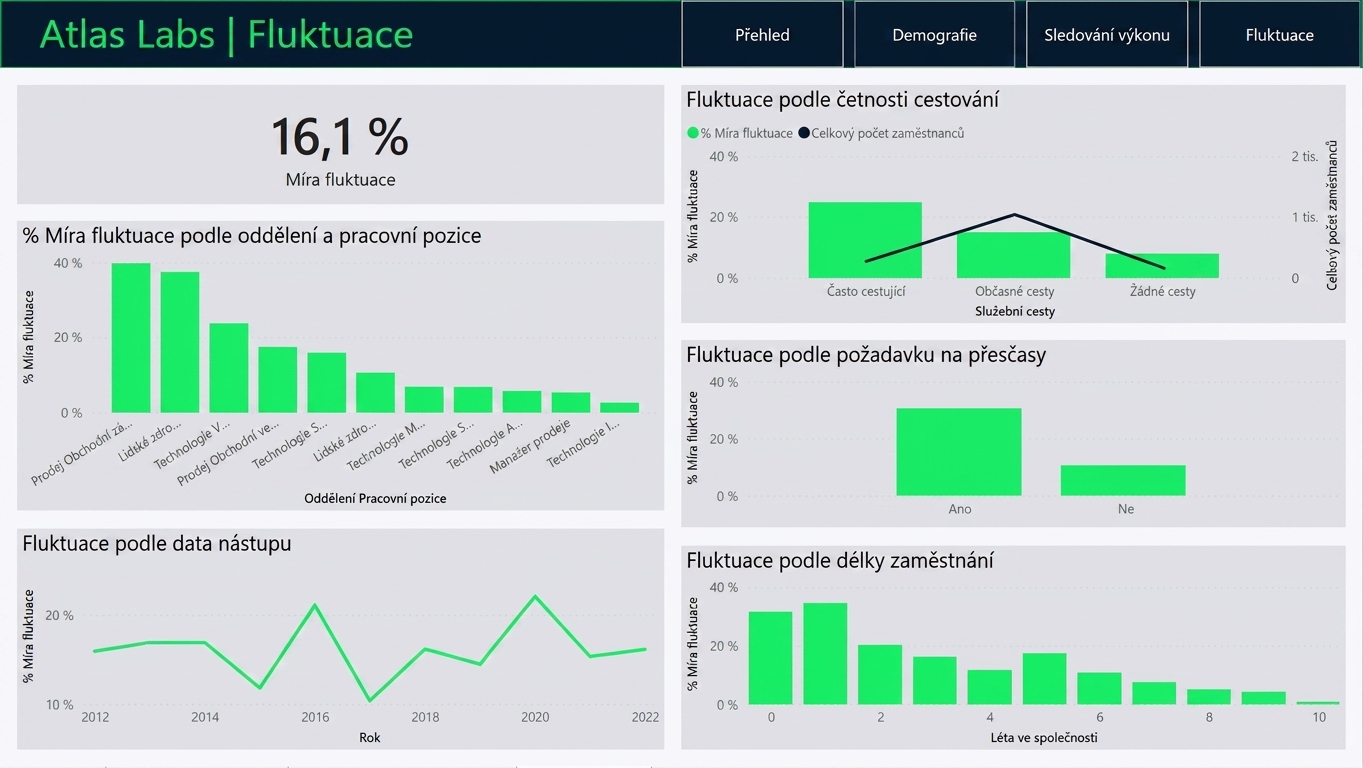Click the 16,1 % Míra fluktuace card
The width and height of the screenshot is (1363, 768).
point(340,145)
